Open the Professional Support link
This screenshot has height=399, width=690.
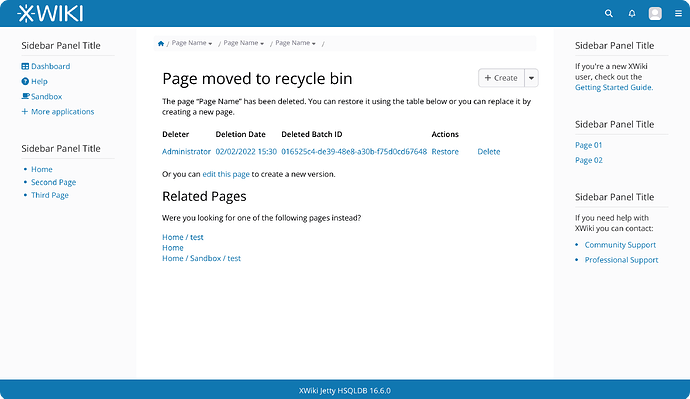click(621, 260)
